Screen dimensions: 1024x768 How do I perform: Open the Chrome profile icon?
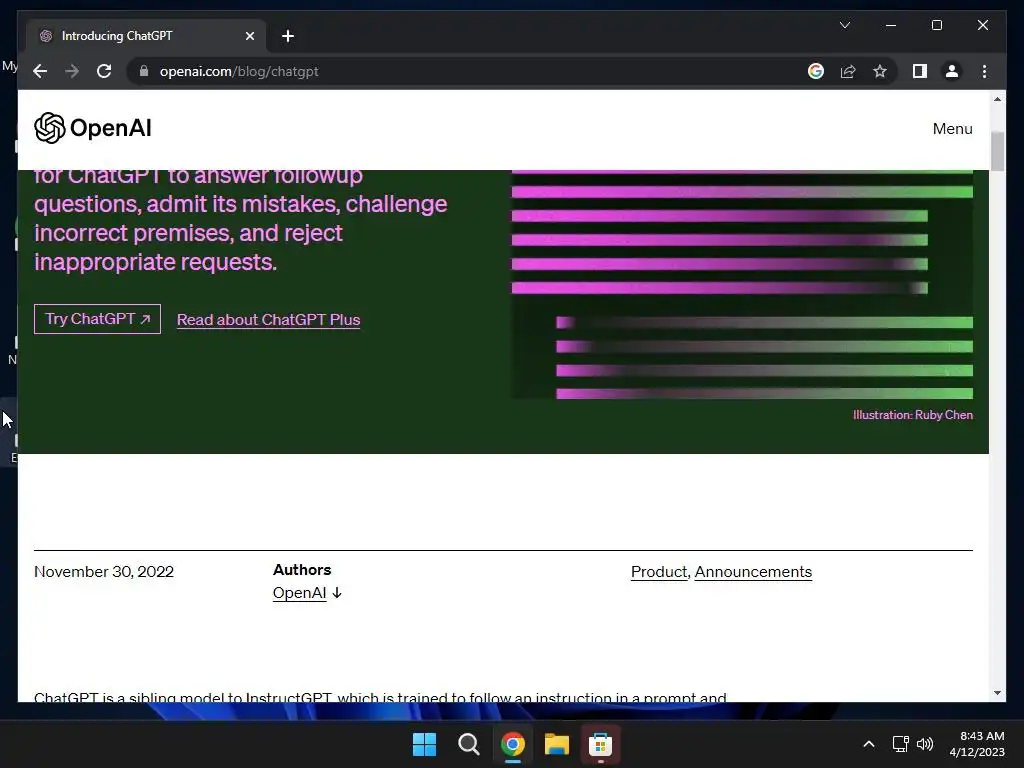952,71
